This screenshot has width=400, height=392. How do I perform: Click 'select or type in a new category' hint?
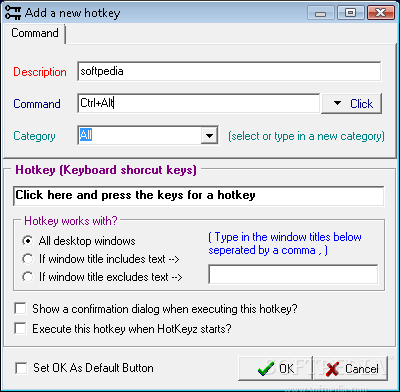click(x=306, y=136)
